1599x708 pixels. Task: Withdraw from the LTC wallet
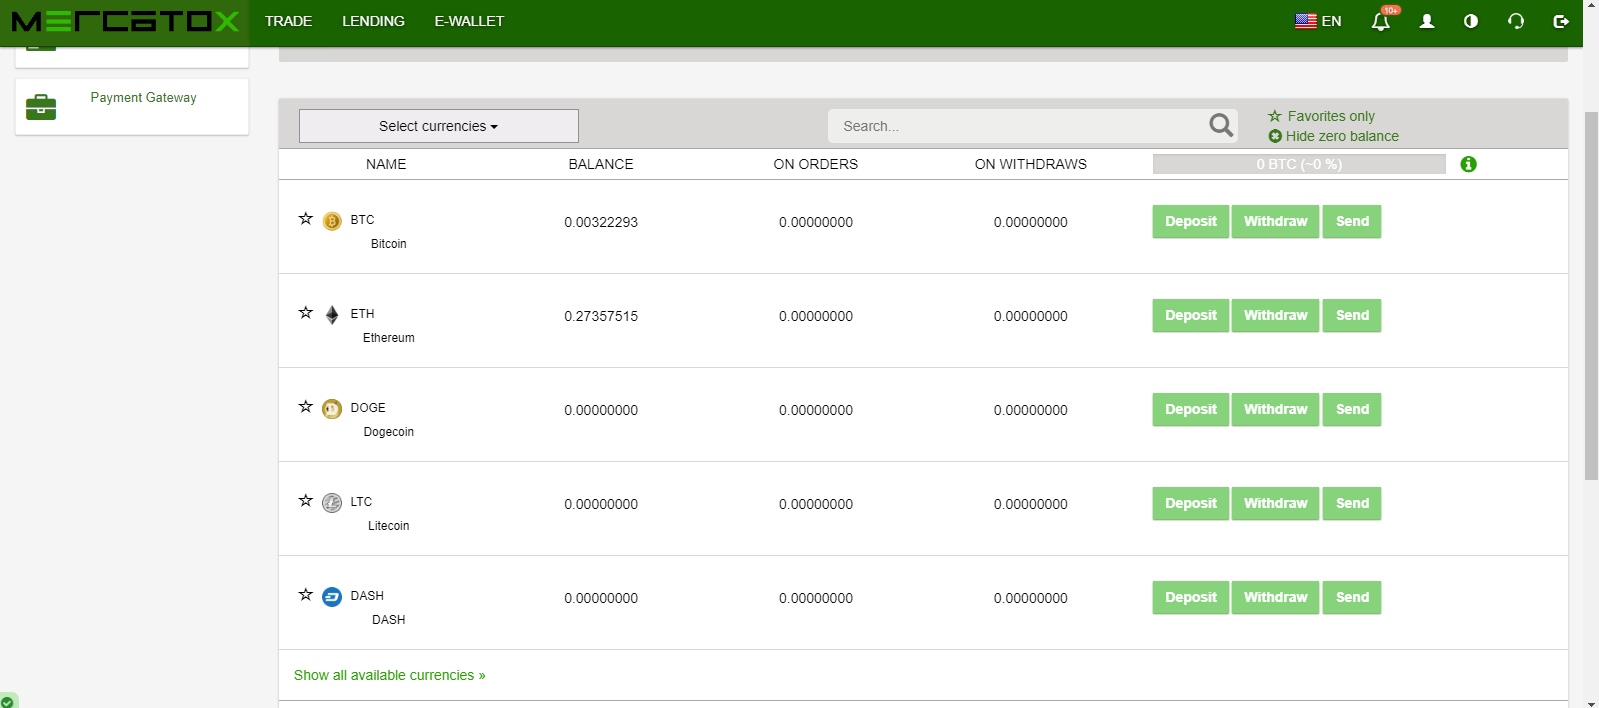tap(1275, 503)
